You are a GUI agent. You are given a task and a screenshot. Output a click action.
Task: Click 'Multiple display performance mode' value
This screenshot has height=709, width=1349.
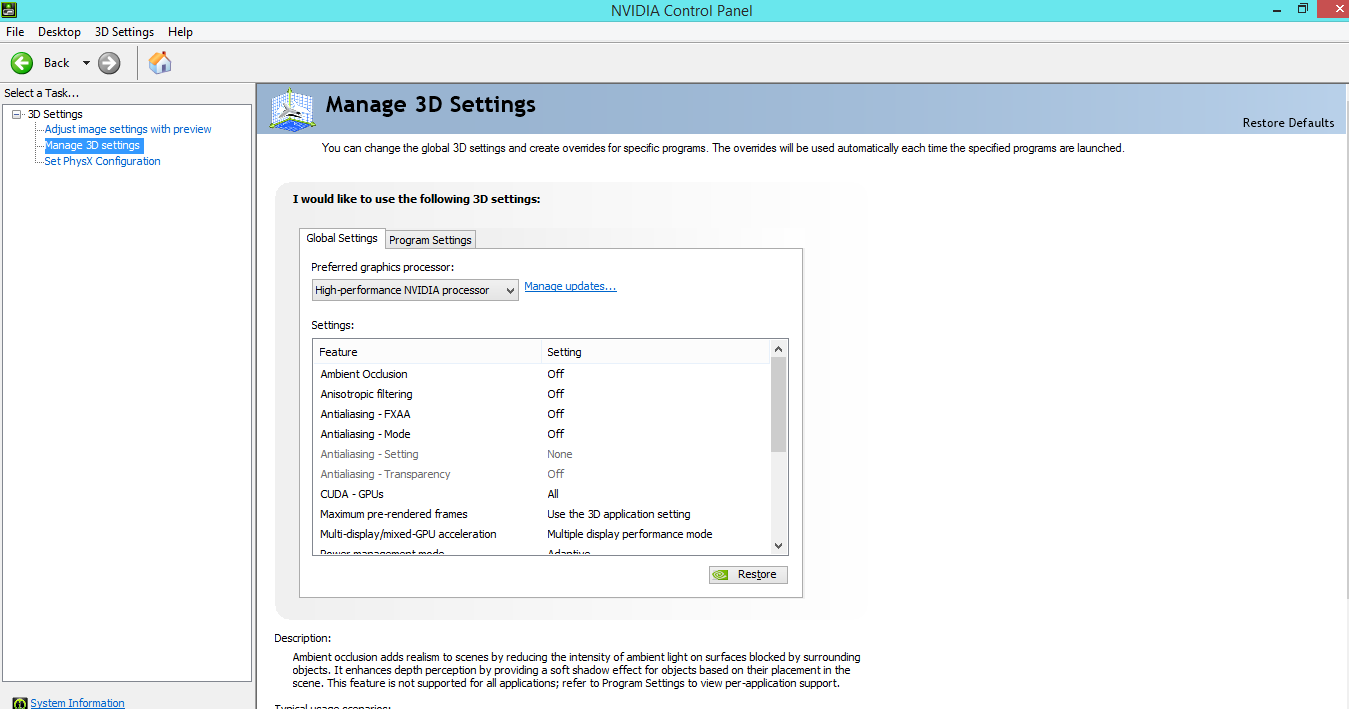point(629,534)
